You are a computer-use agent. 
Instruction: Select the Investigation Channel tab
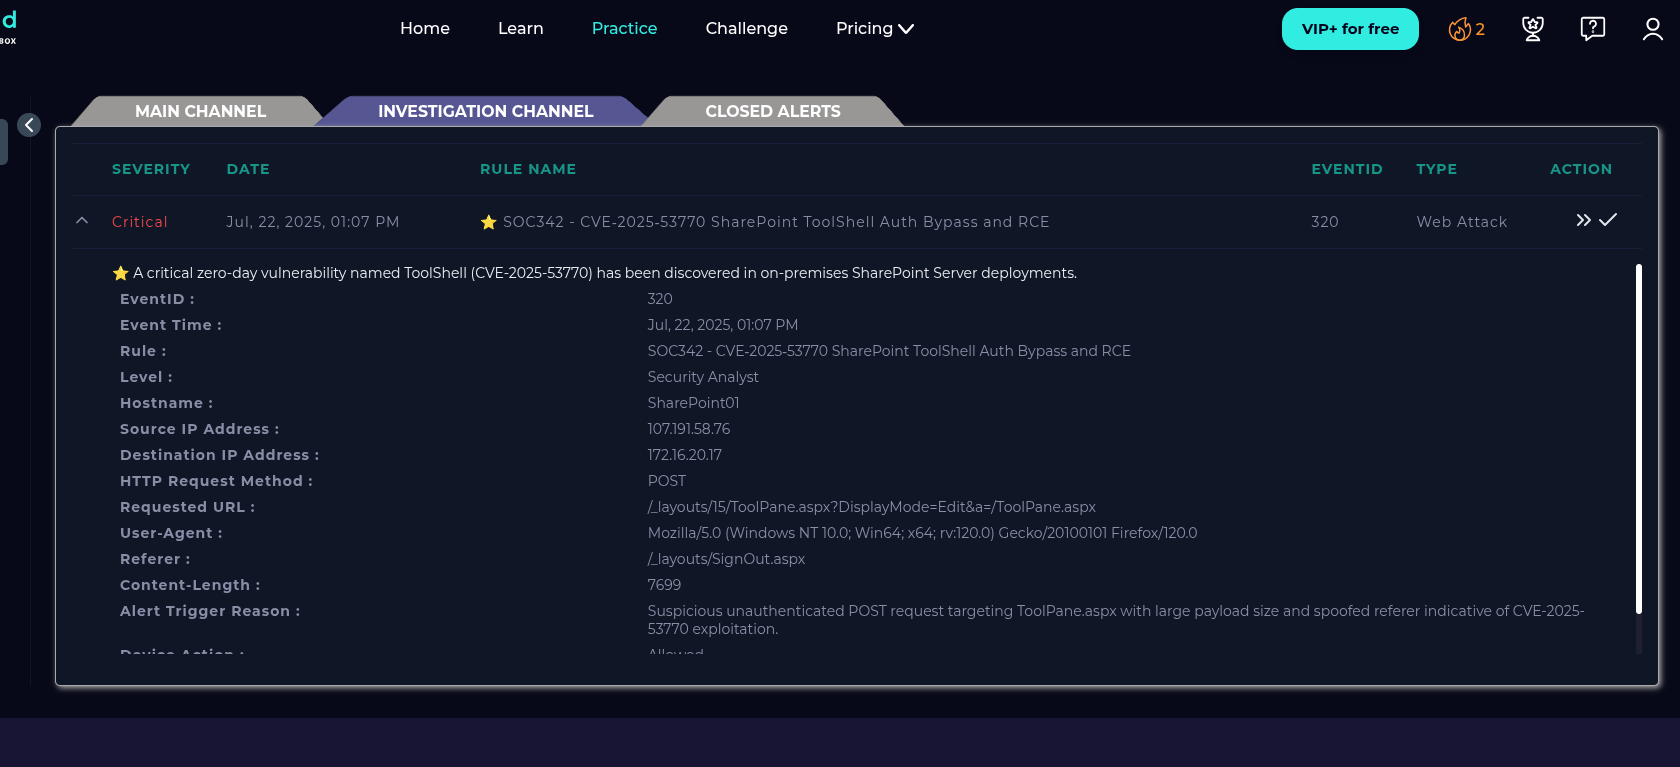[485, 111]
